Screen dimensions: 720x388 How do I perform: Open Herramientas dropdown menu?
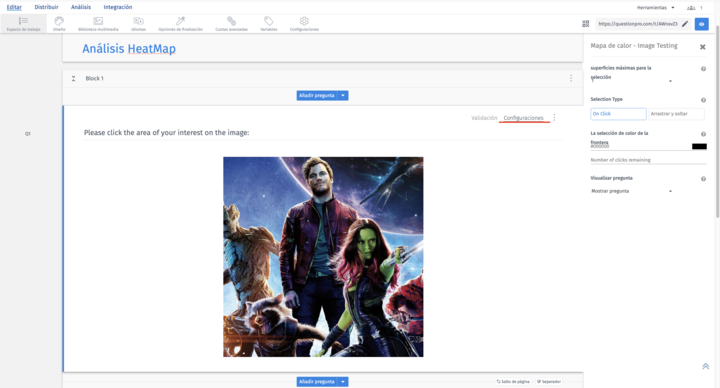(x=655, y=8)
